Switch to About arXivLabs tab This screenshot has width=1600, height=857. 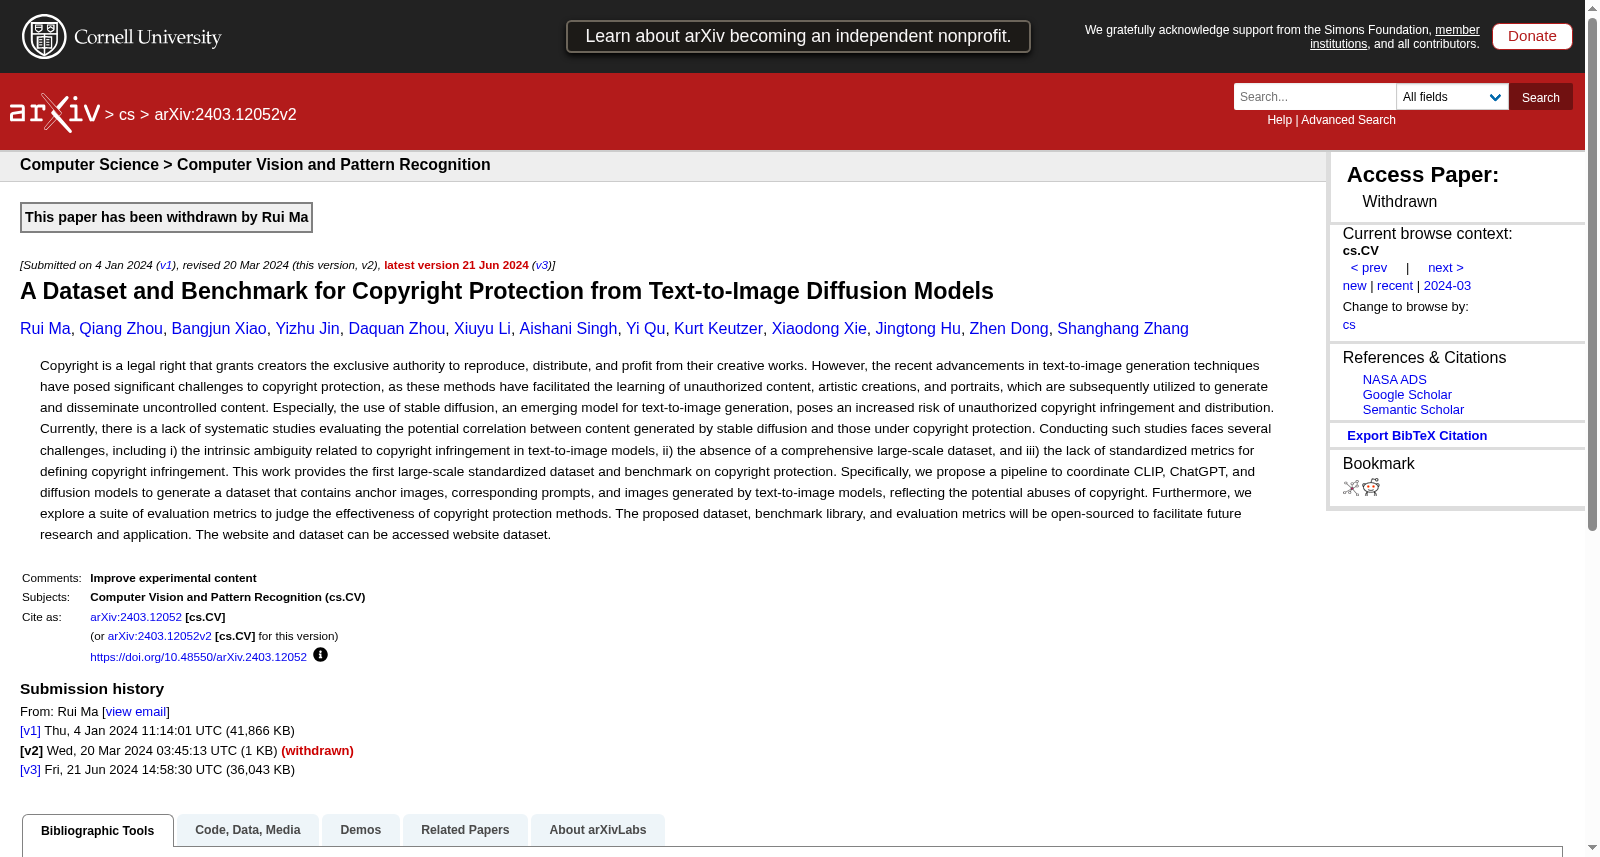pos(598,830)
